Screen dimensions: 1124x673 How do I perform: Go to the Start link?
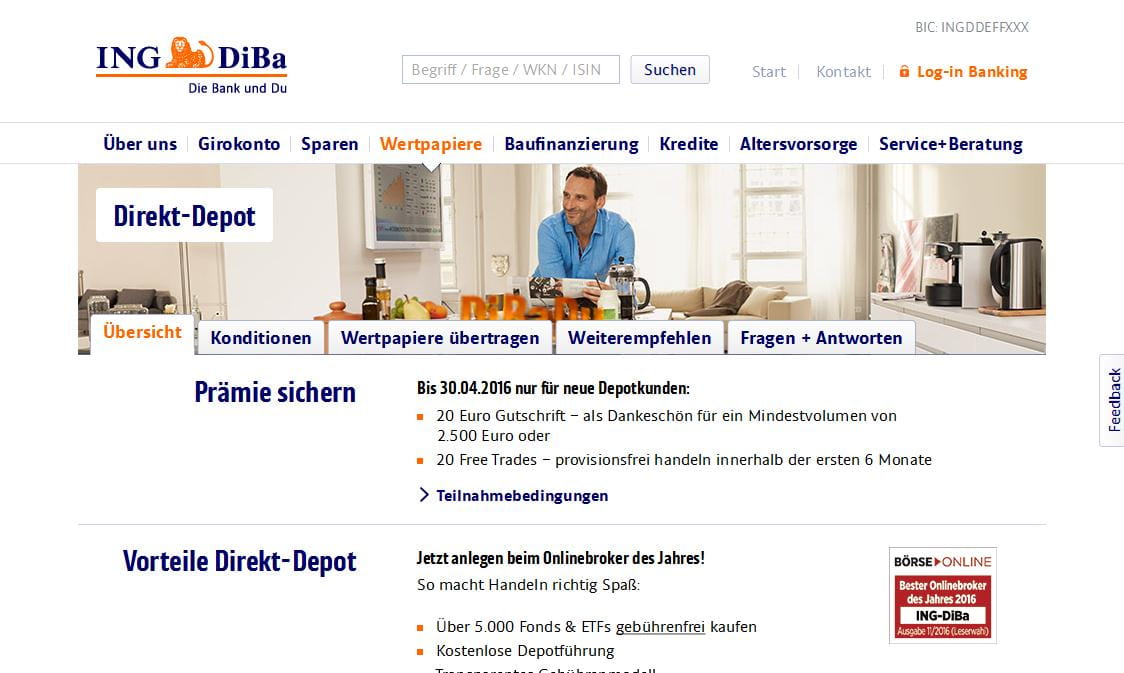pyautogui.click(x=768, y=72)
